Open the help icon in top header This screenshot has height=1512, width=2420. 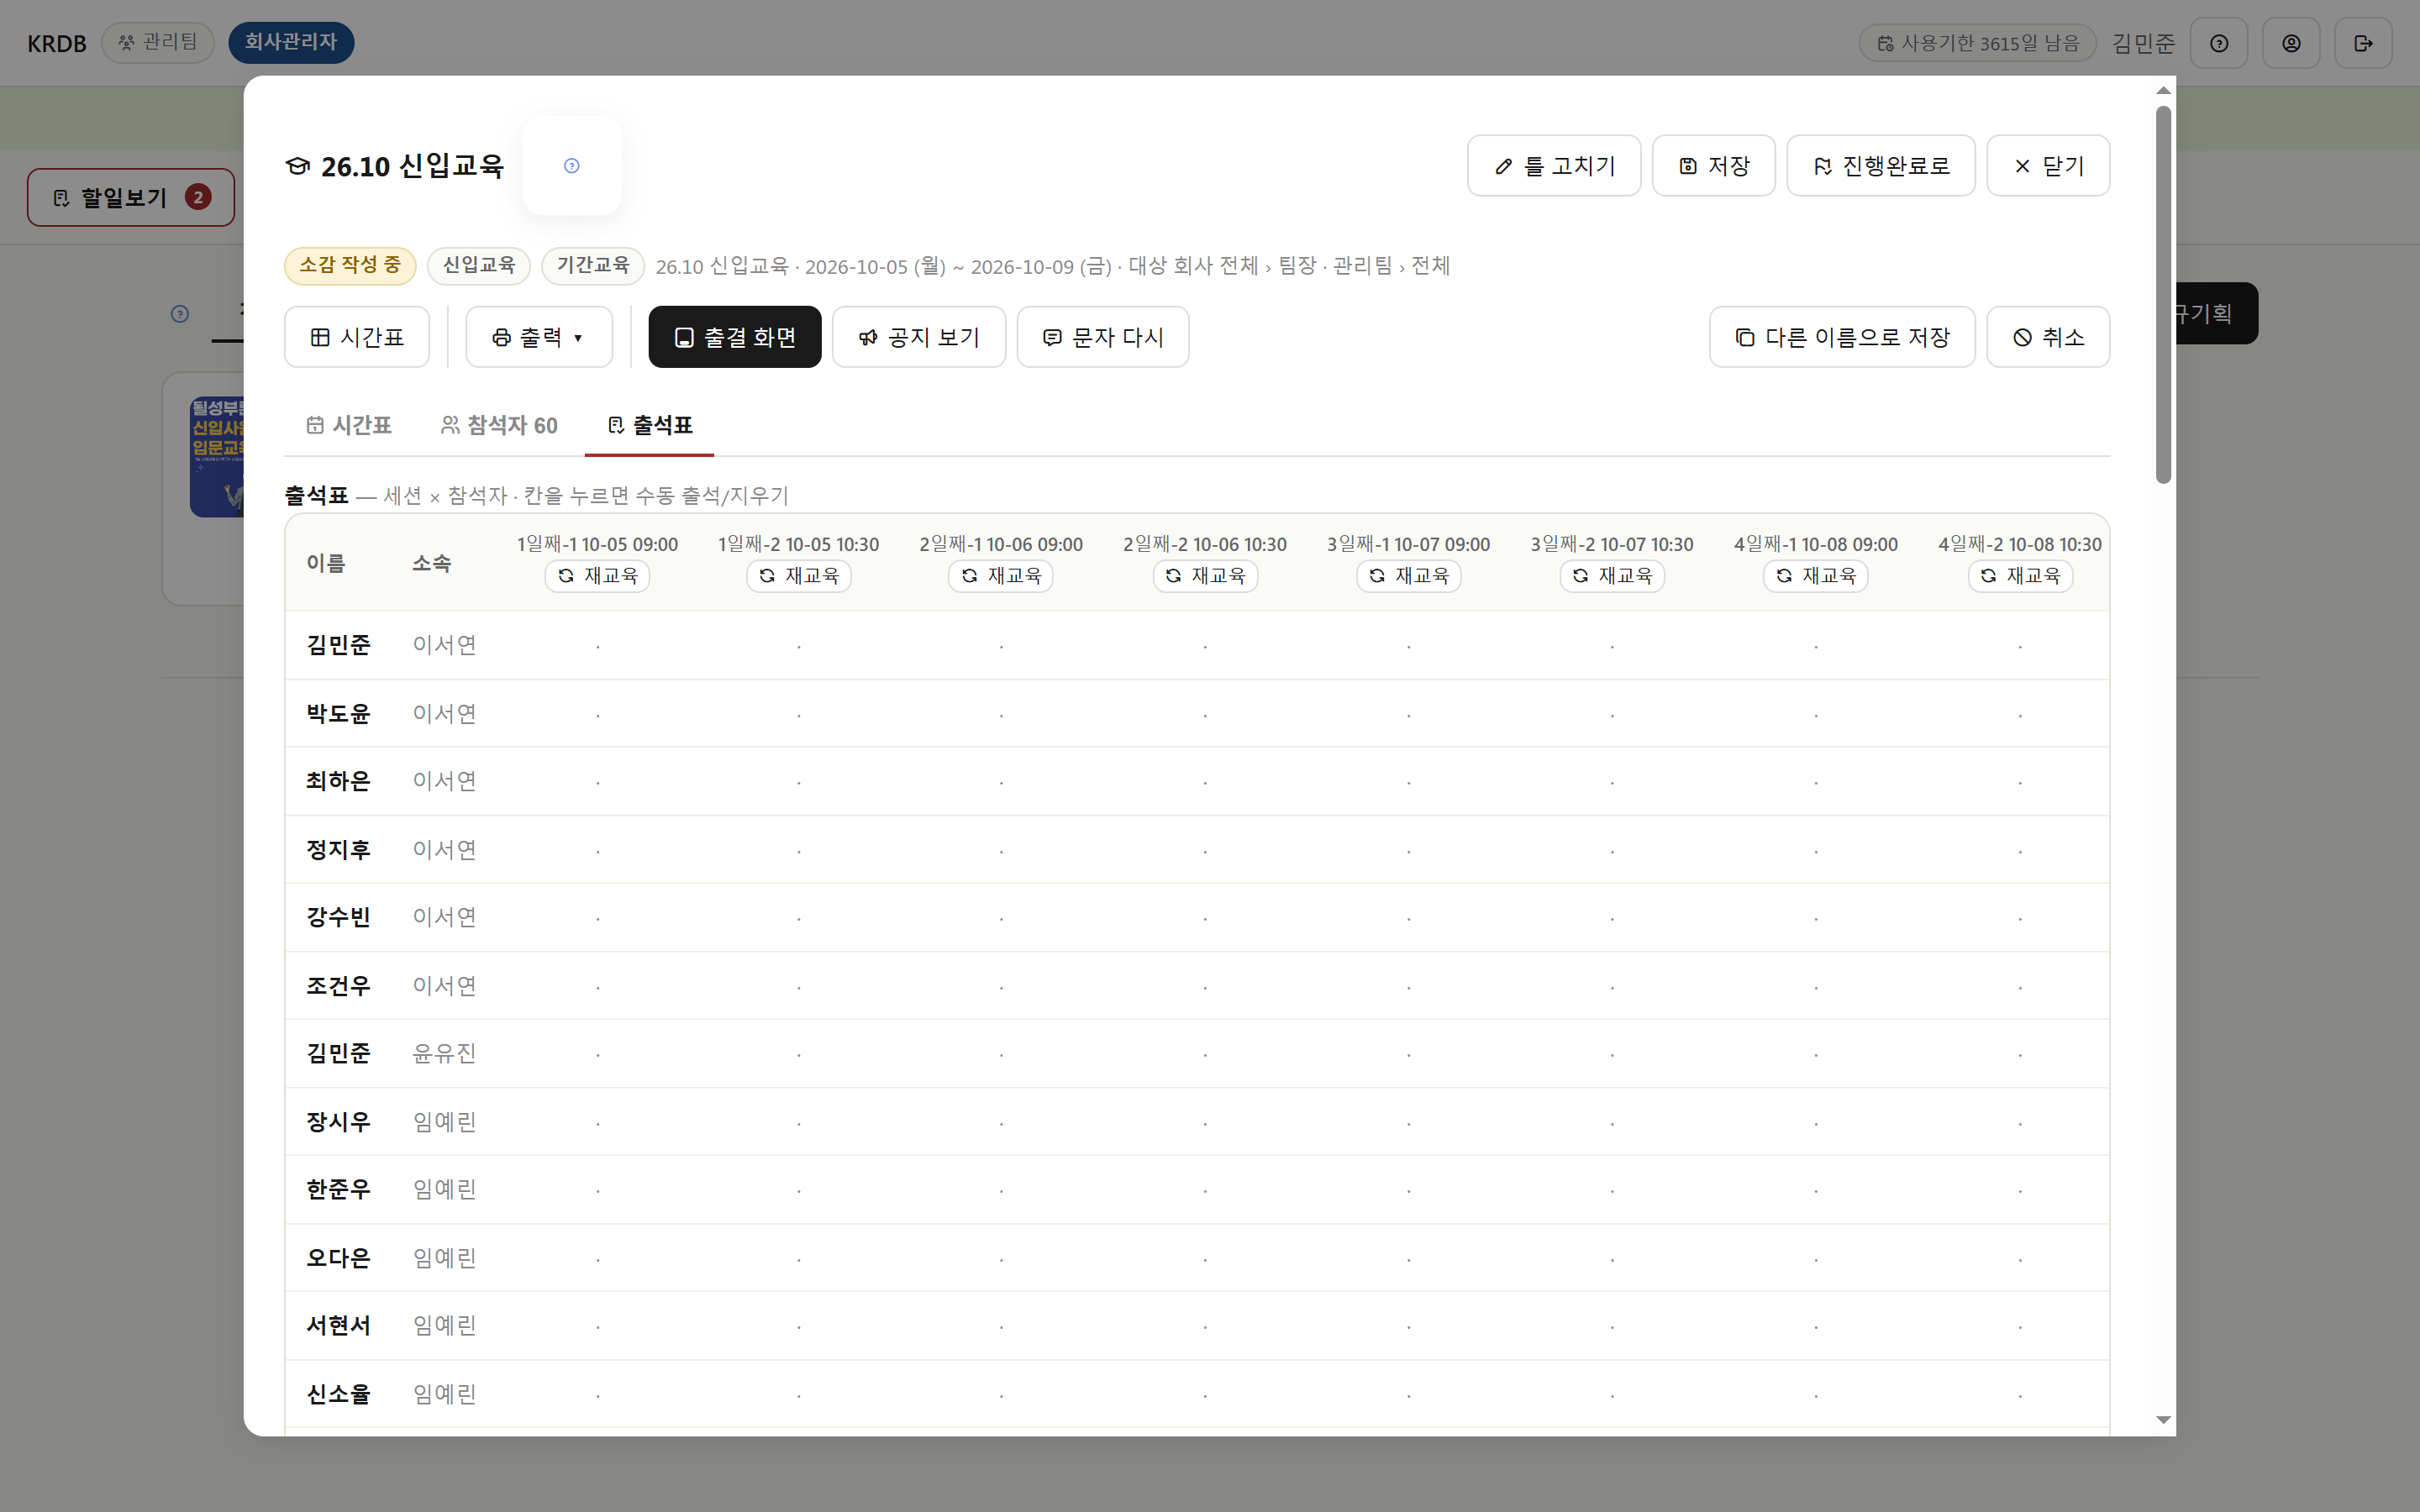[2219, 43]
